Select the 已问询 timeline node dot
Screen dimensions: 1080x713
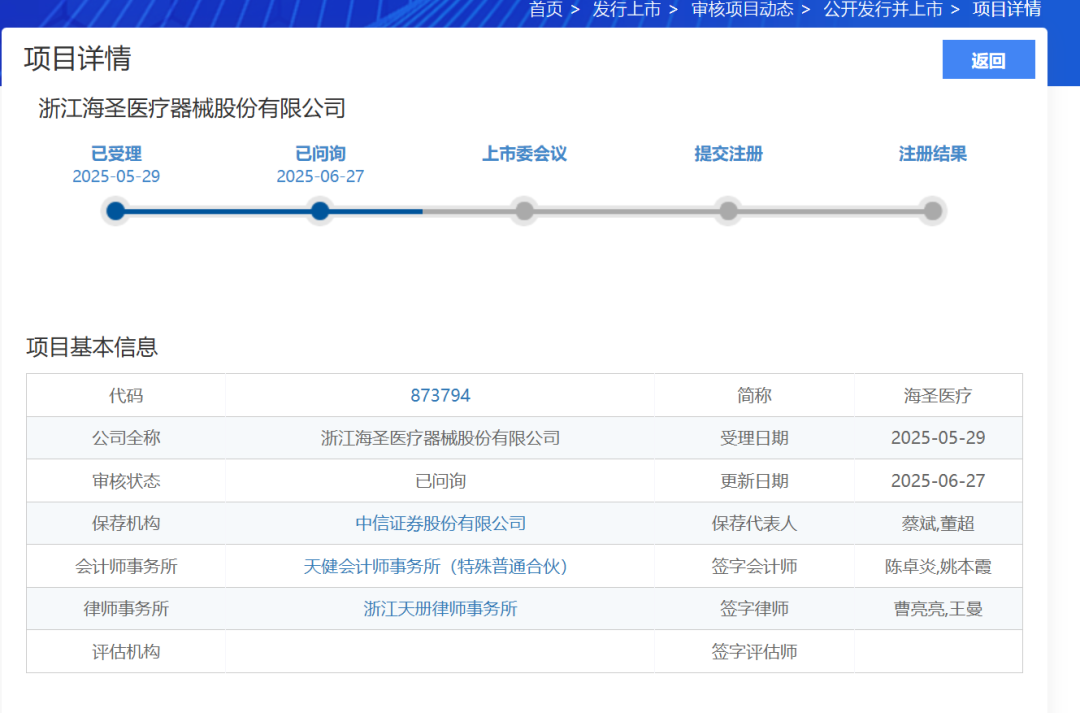tap(320, 211)
